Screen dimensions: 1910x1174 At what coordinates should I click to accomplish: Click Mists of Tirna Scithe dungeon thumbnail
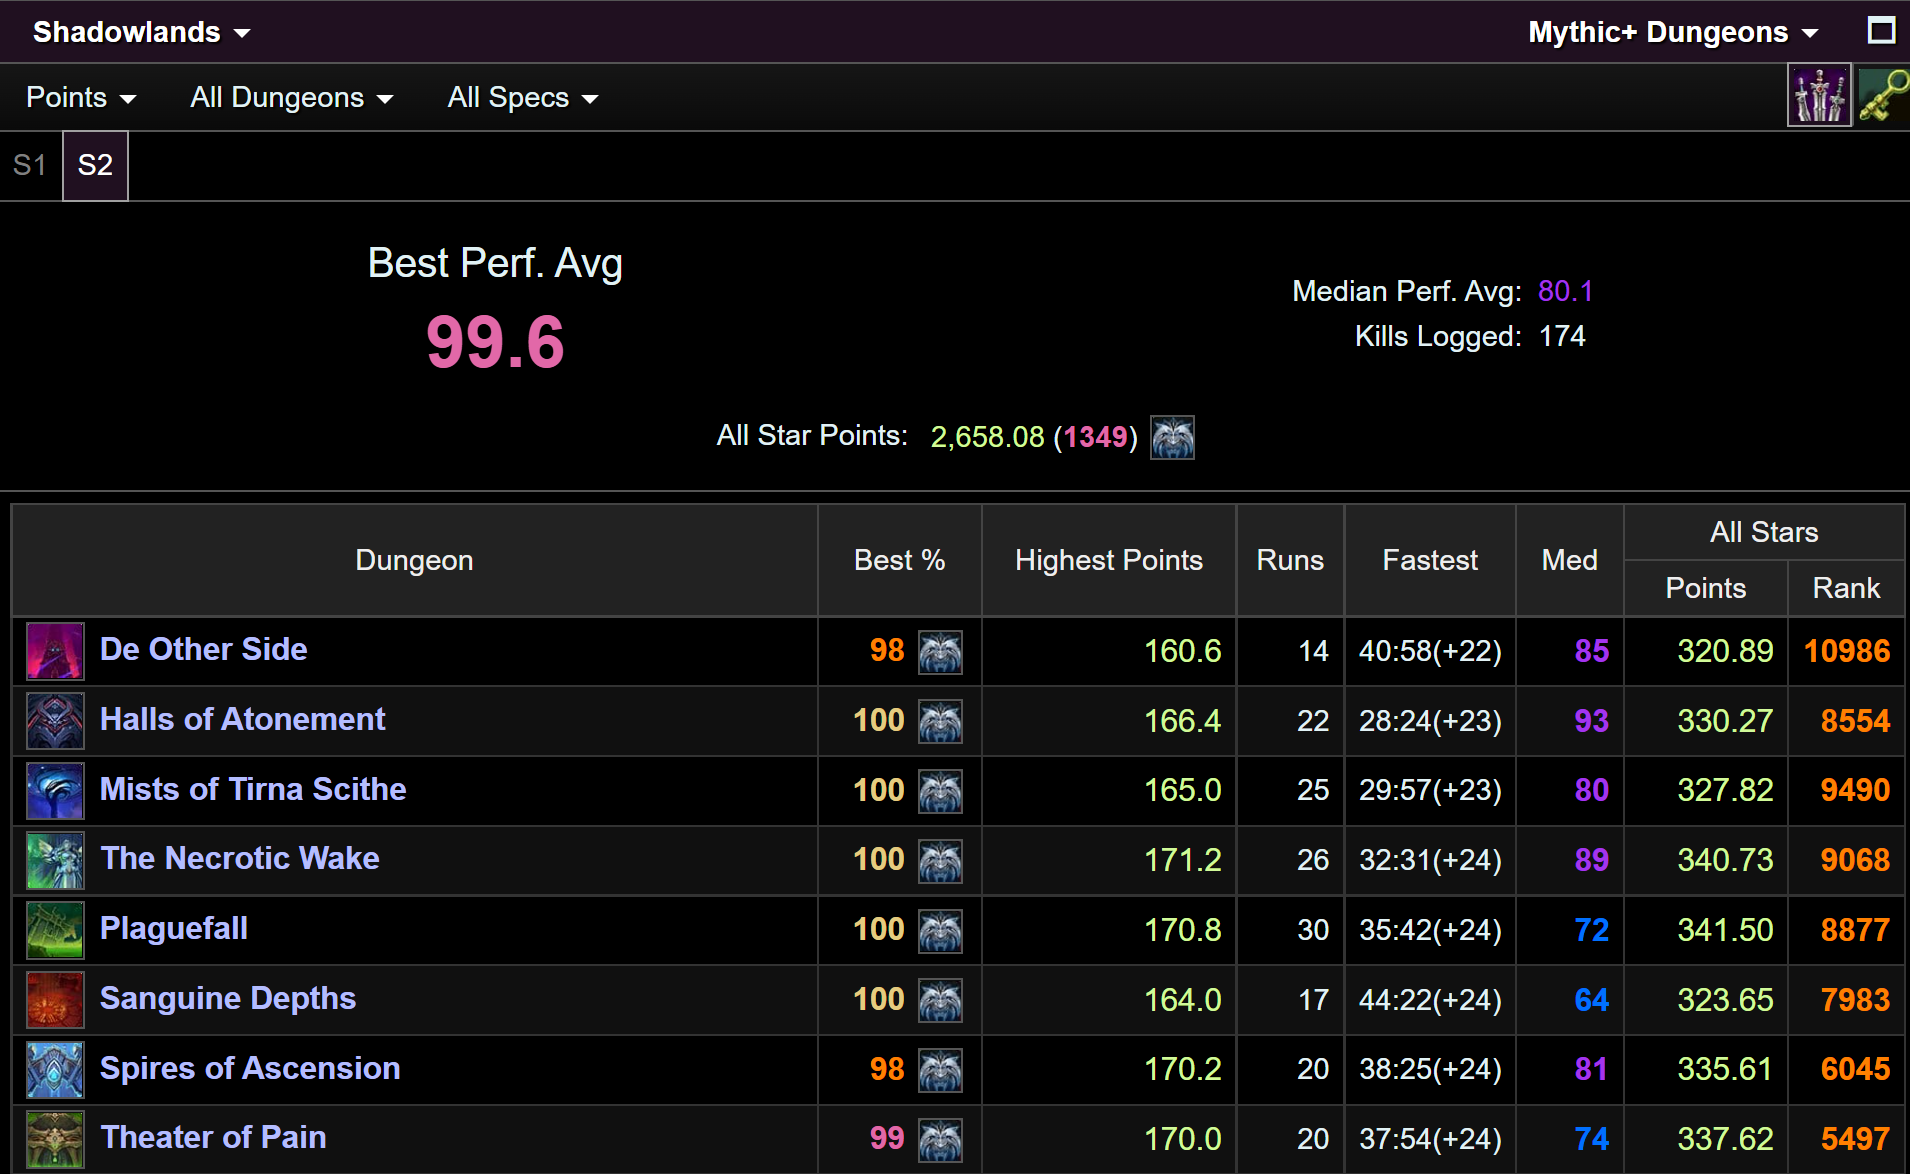(x=55, y=791)
